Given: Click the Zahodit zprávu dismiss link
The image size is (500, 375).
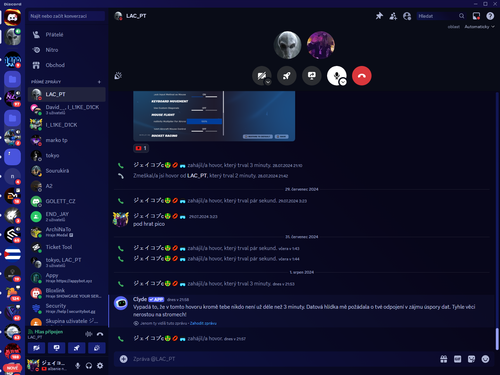Looking at the screenshot, I should 203,323.
